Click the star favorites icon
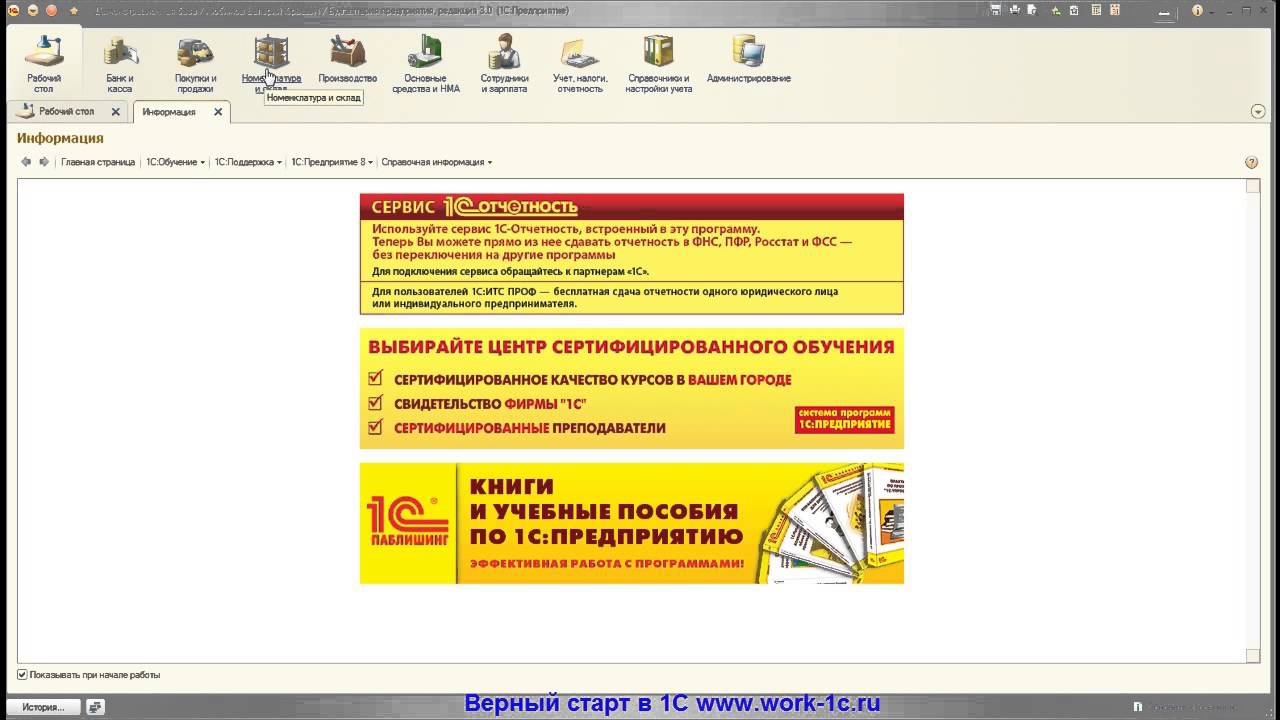 (74, 10)
